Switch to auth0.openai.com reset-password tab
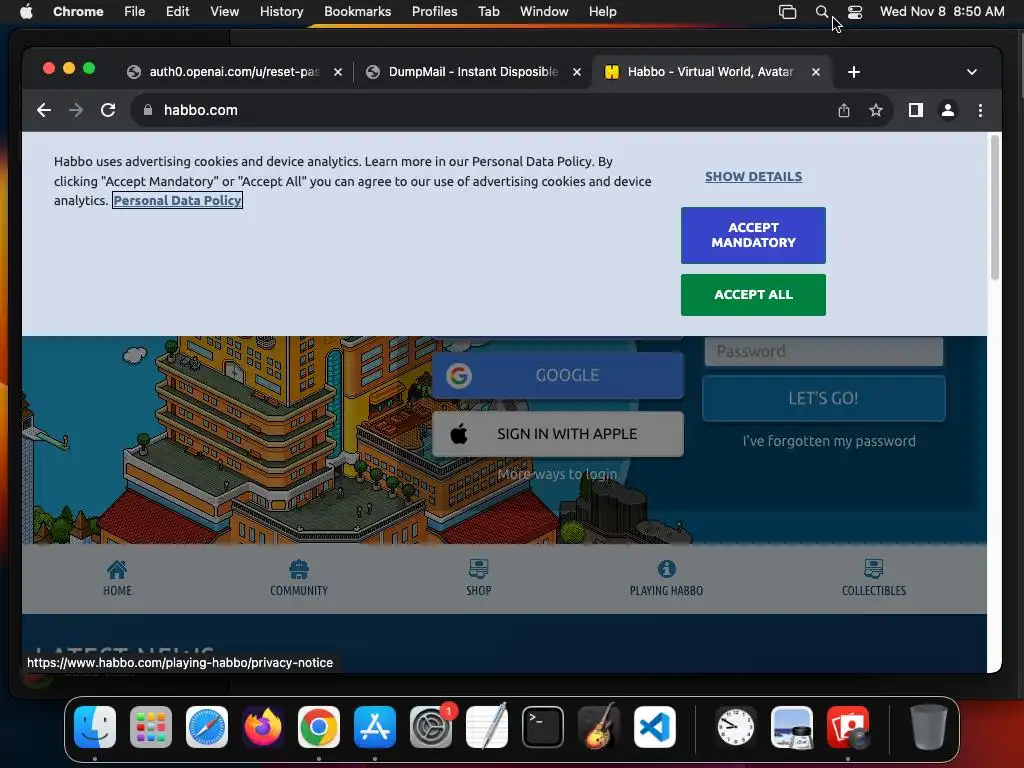Viewport: 1024px width, 768px height. [x=235, y=72]
